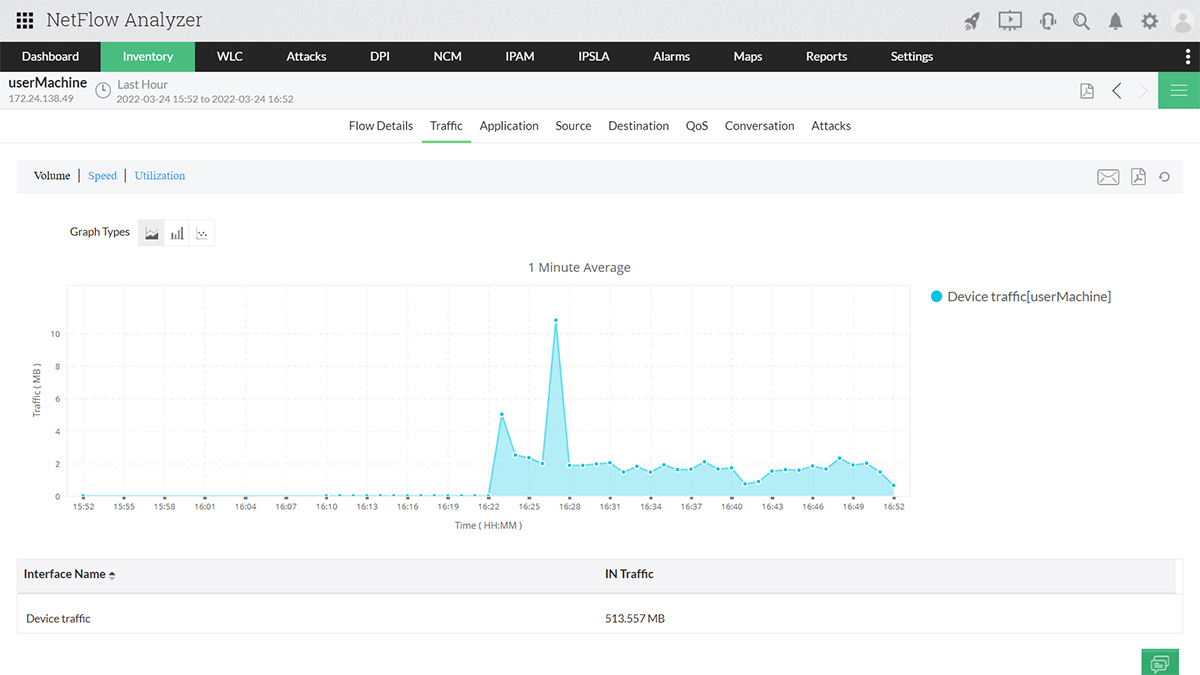
Task: Toggle the Device traffic legend color dot
Action: coord(936,297)
